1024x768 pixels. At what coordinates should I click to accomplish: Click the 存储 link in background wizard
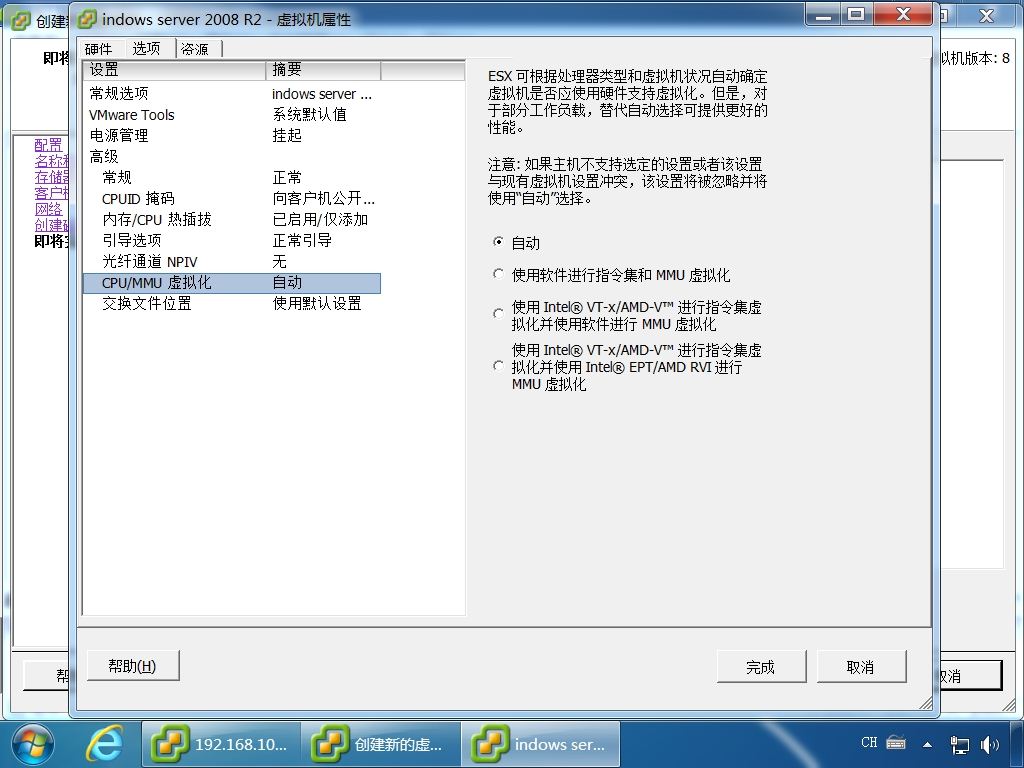coord(52,177)
